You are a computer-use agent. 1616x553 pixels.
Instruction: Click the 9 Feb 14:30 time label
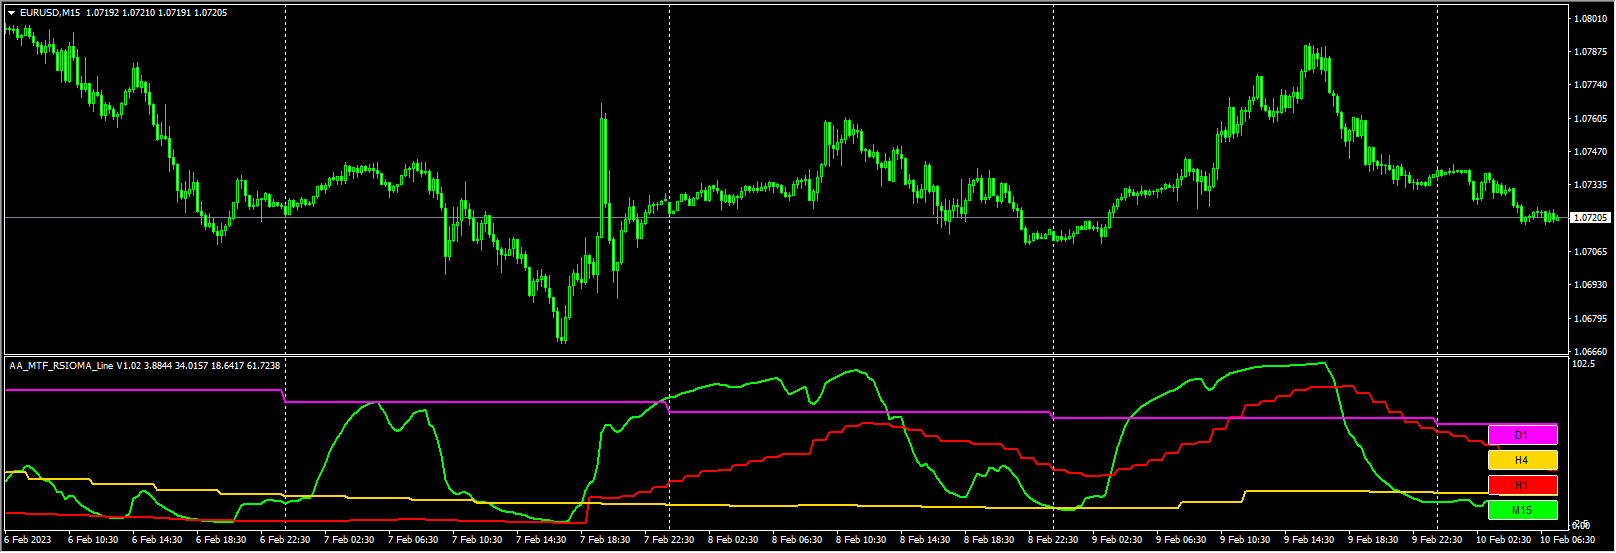click(x=1309, y=540)
